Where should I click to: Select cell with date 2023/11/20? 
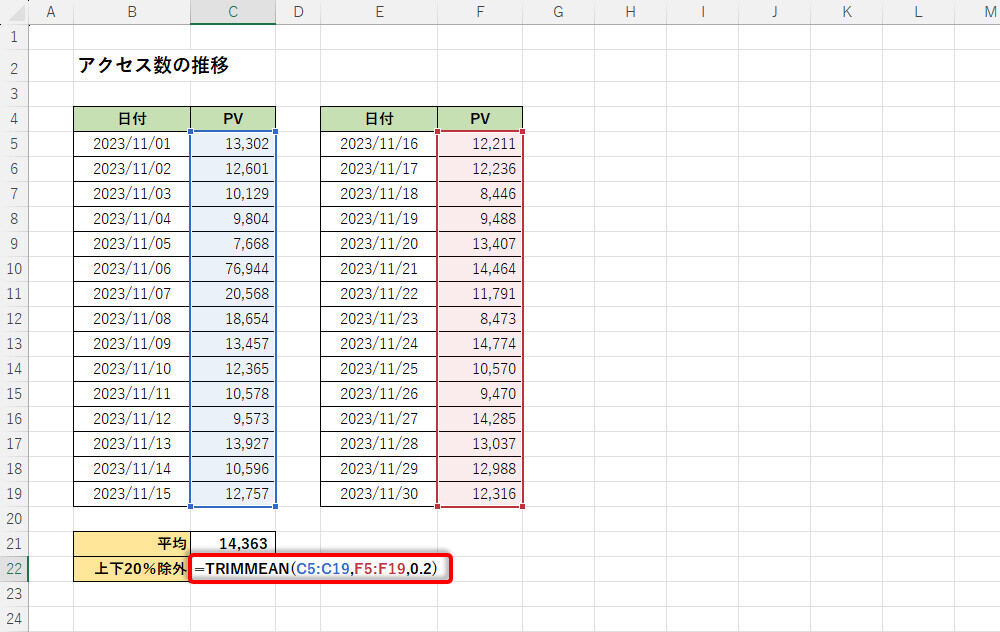(x=379, y=244)
